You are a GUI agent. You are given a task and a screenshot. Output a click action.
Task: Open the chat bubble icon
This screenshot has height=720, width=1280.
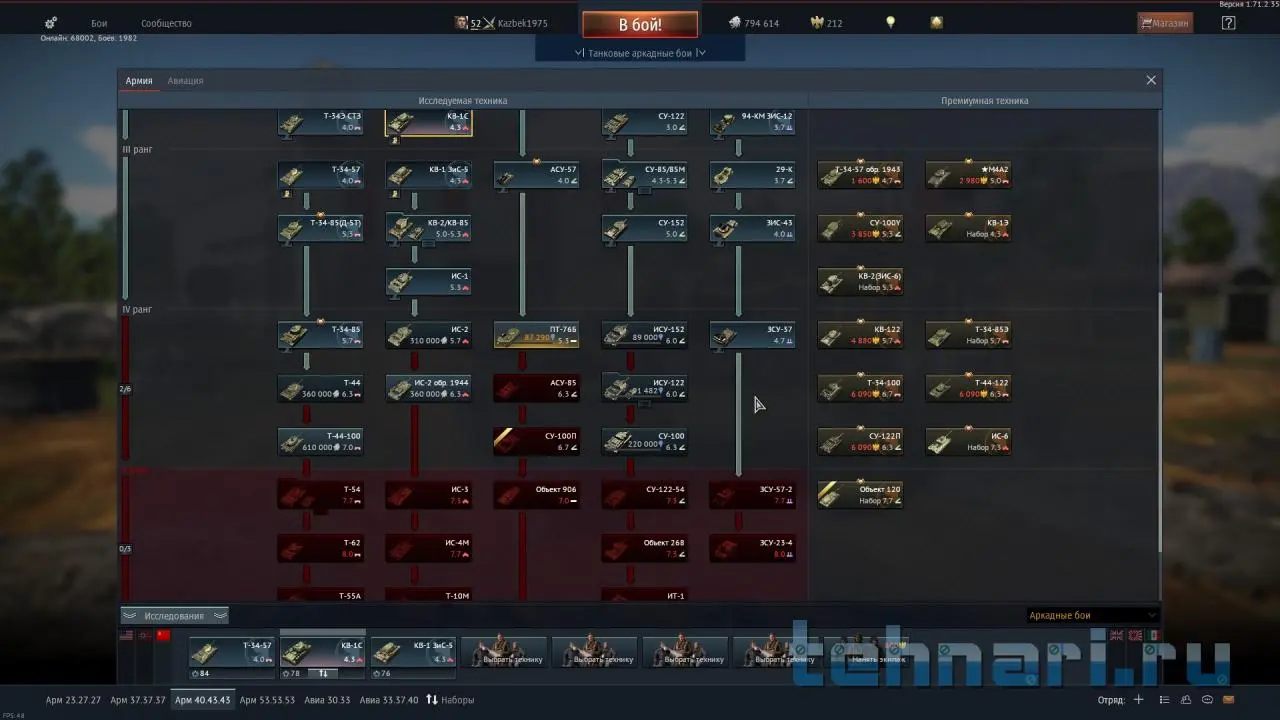pos(1207,700)
